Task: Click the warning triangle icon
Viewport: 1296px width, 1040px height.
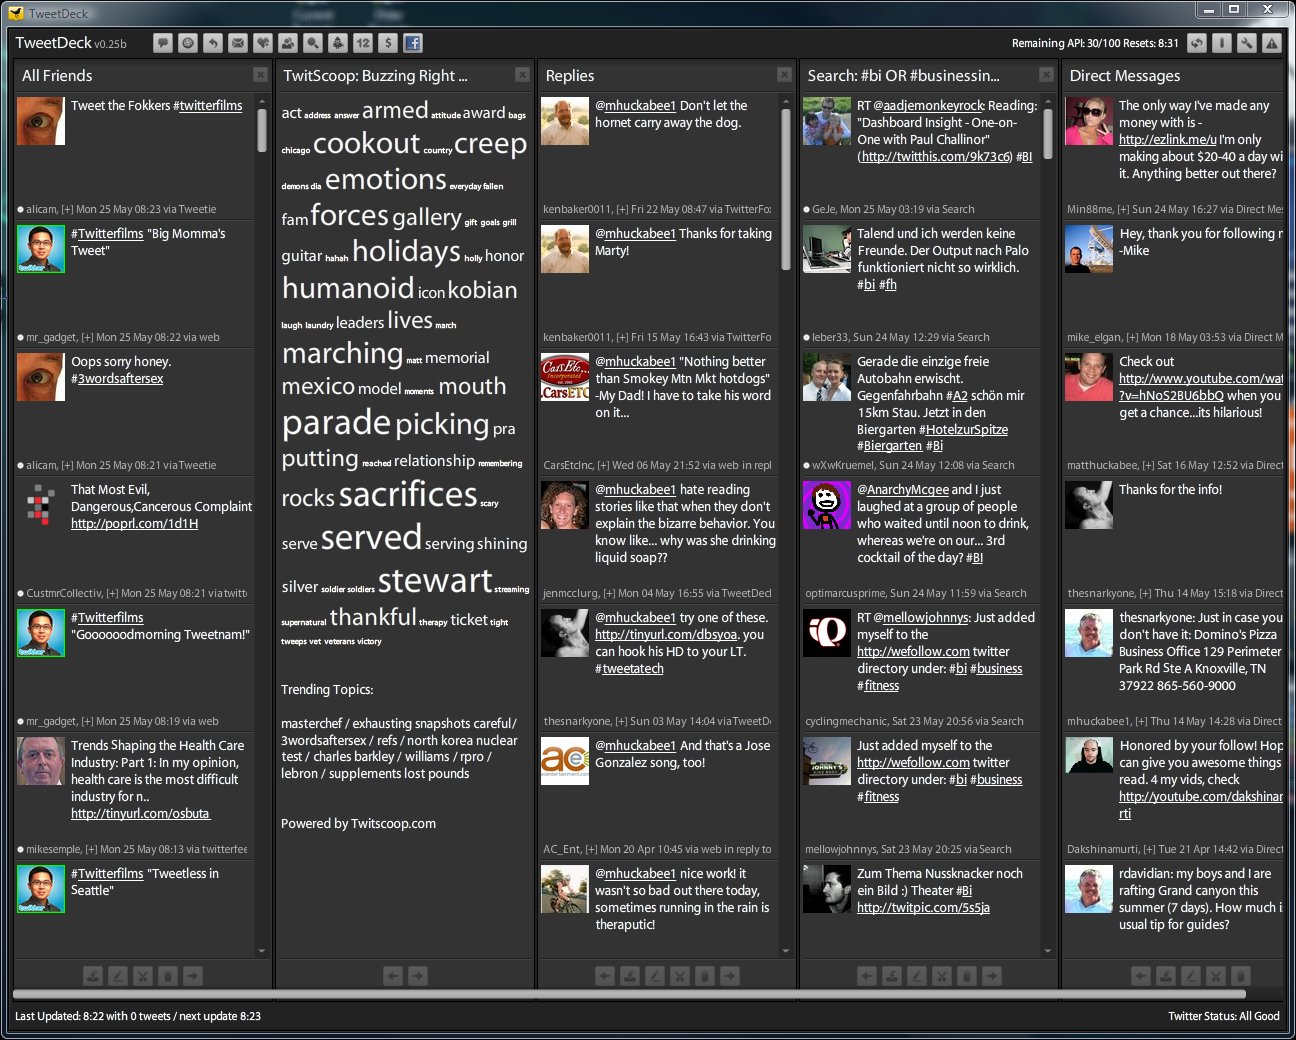Action: tap(1271, 43)
